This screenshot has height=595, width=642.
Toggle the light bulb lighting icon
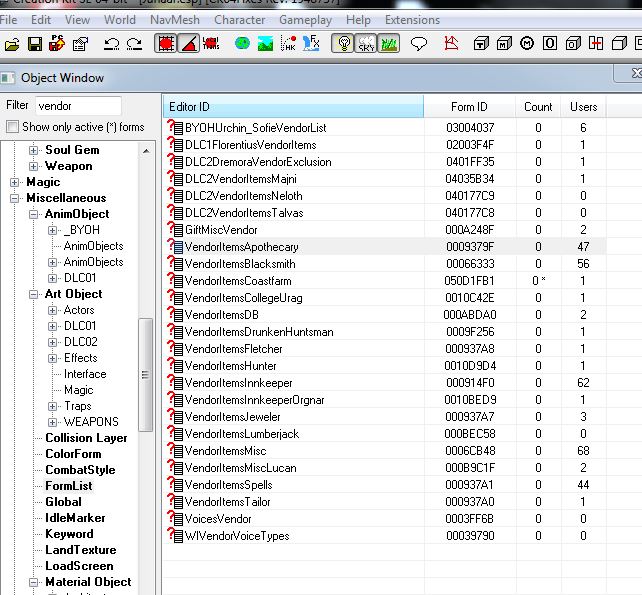tap(342, 43)
